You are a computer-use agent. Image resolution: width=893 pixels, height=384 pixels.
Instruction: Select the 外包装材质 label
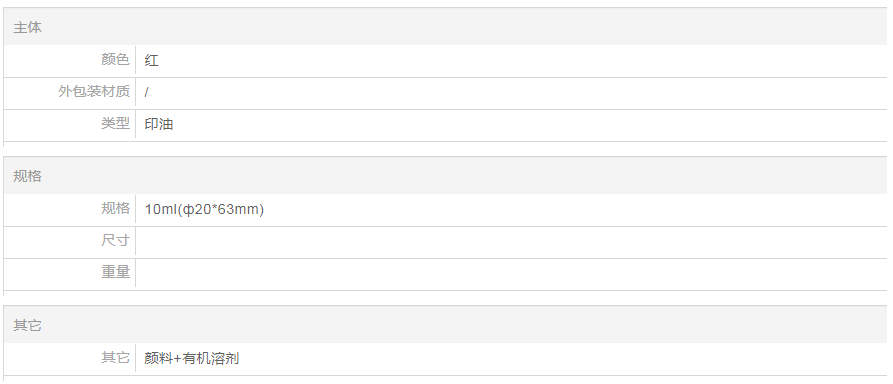click(94, 91)
